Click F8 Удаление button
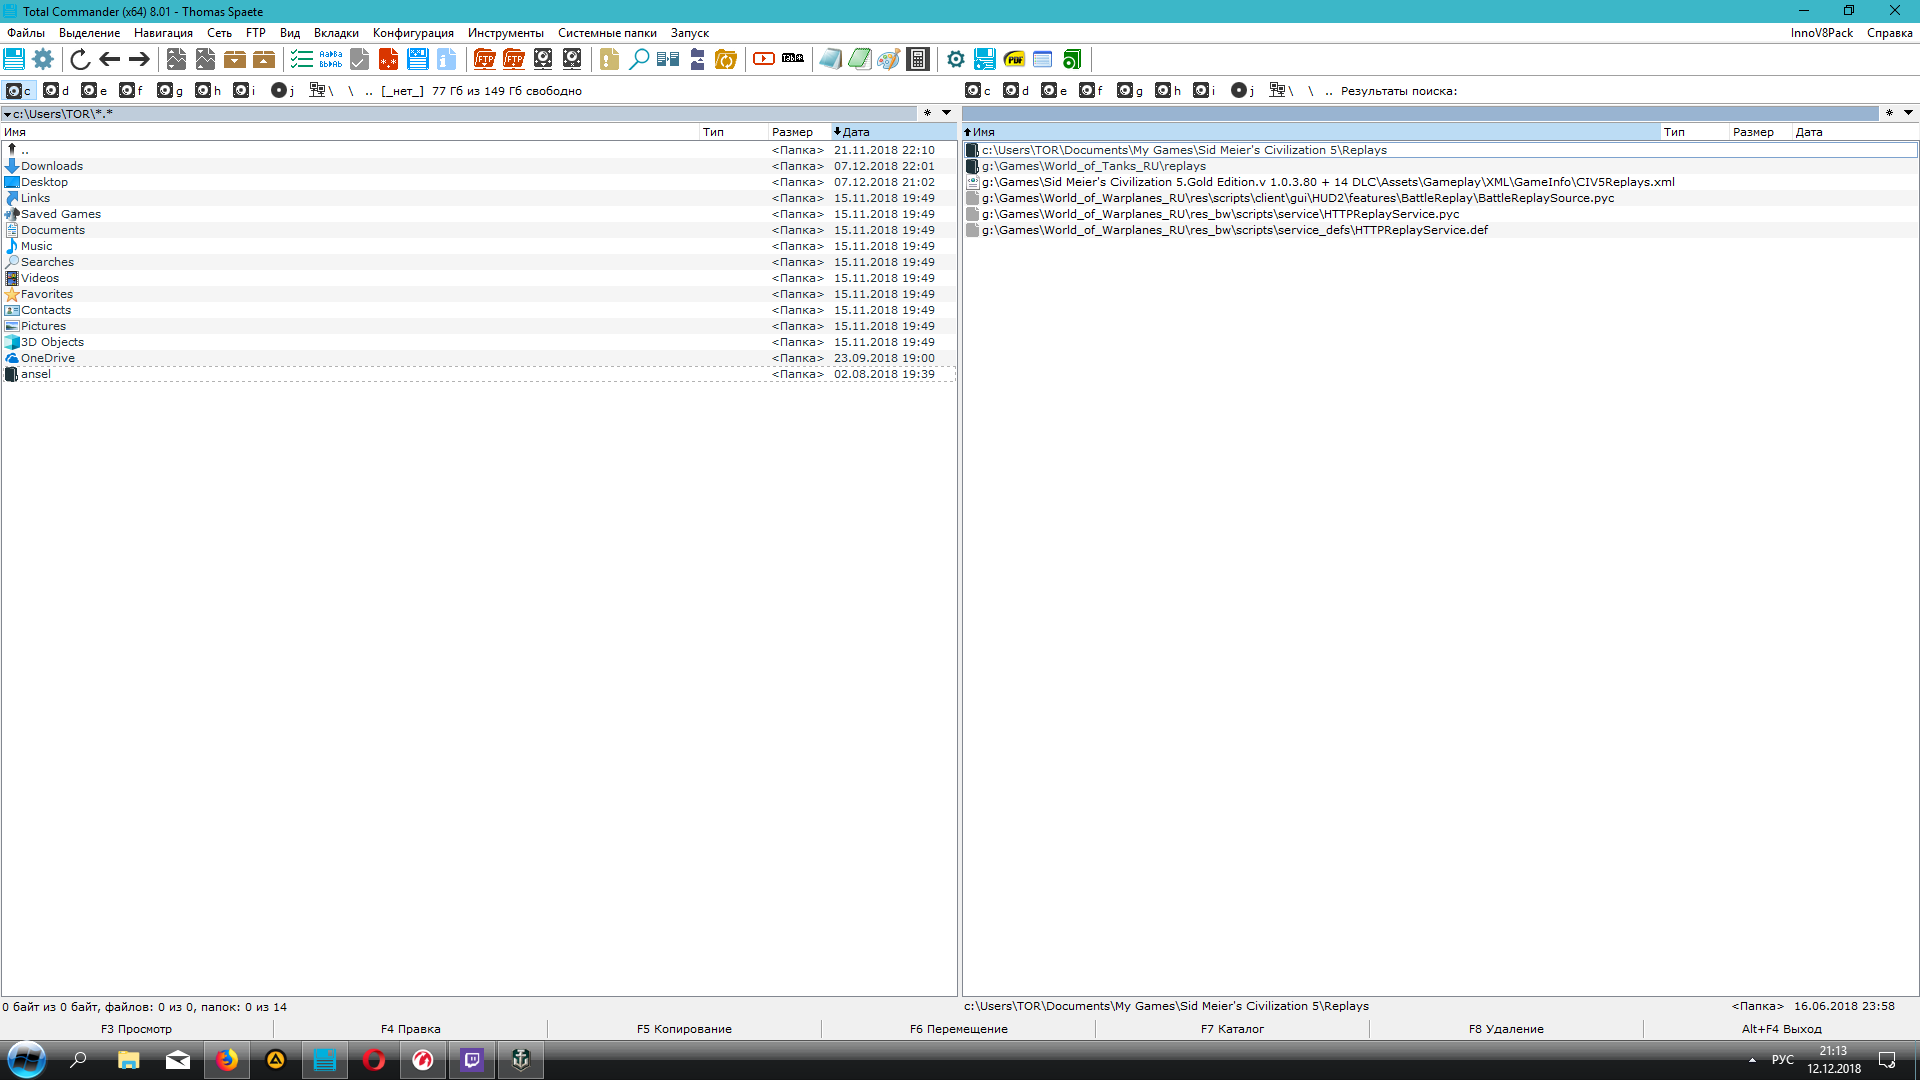Image resolution: width=1920 pixels, height=1080 pixels. (1506, 1029)
